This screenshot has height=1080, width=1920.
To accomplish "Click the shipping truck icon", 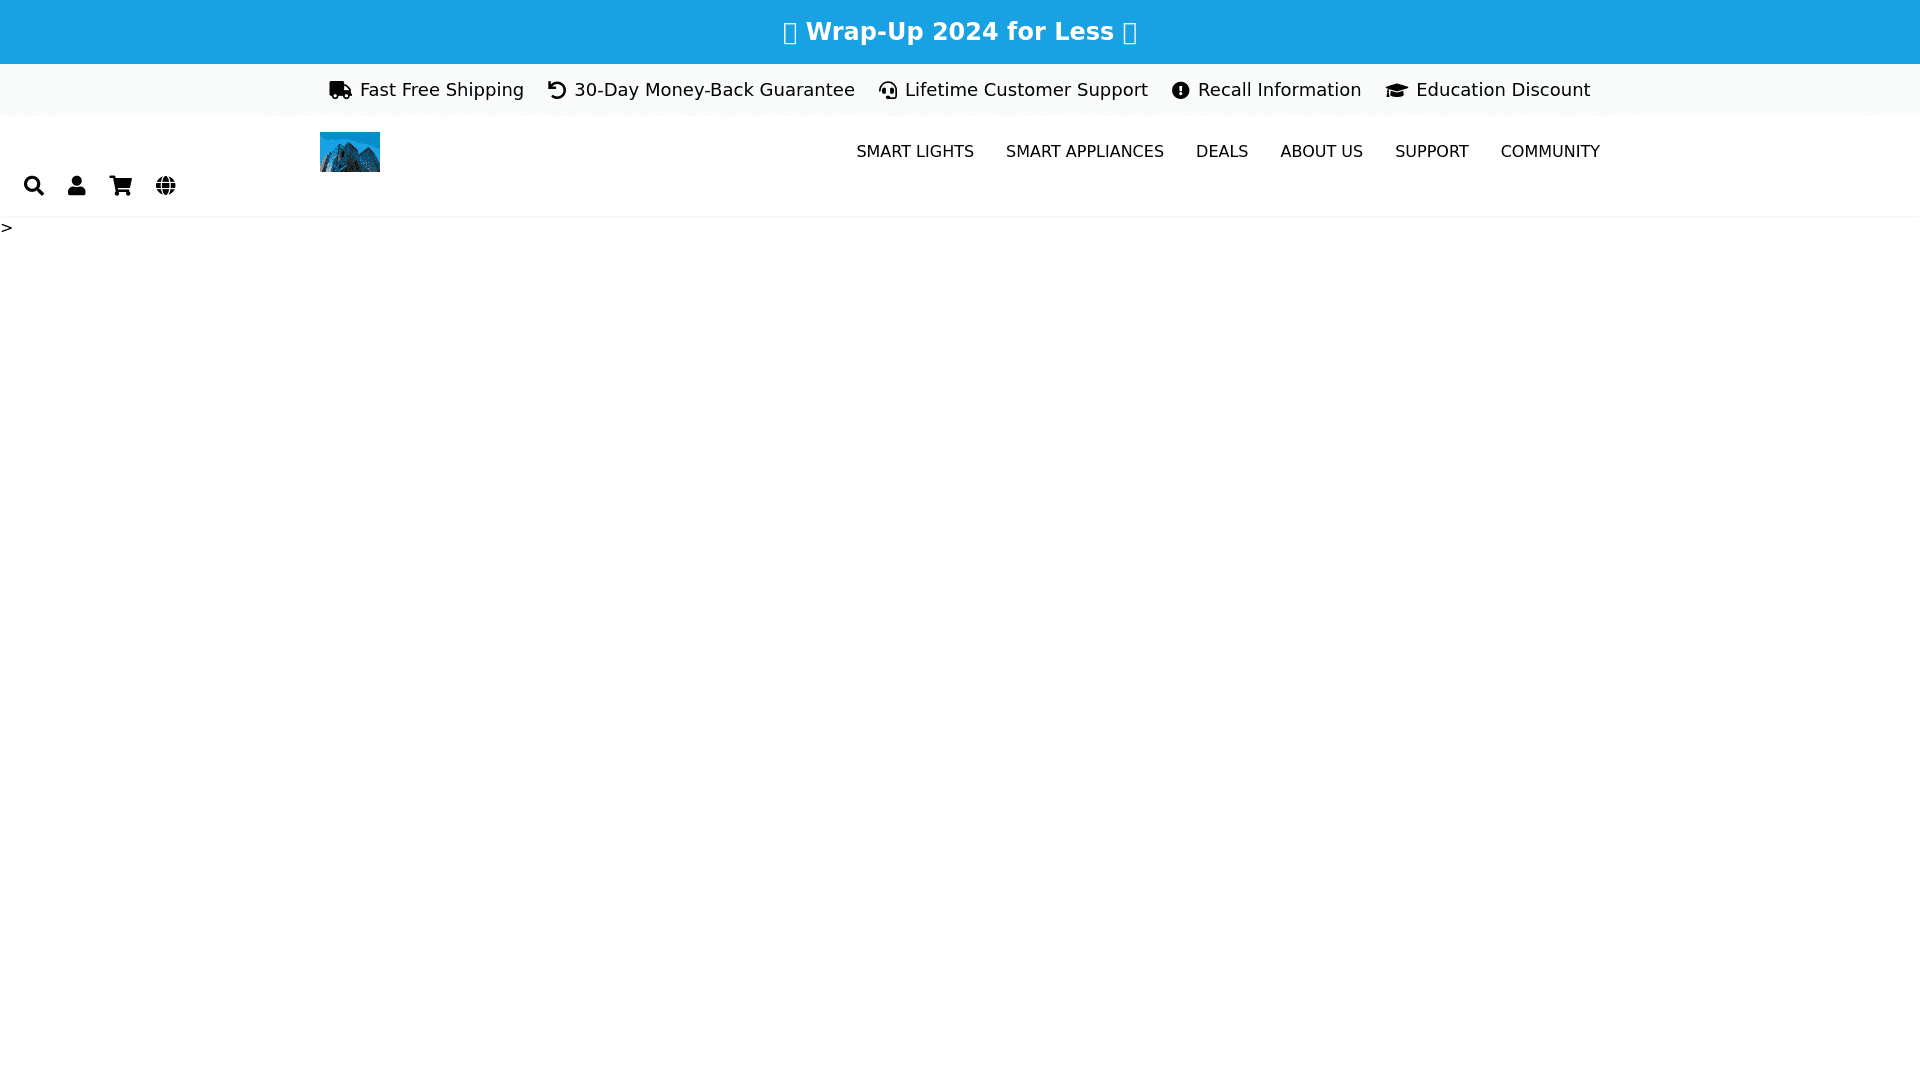I will (x=340, y=91).
